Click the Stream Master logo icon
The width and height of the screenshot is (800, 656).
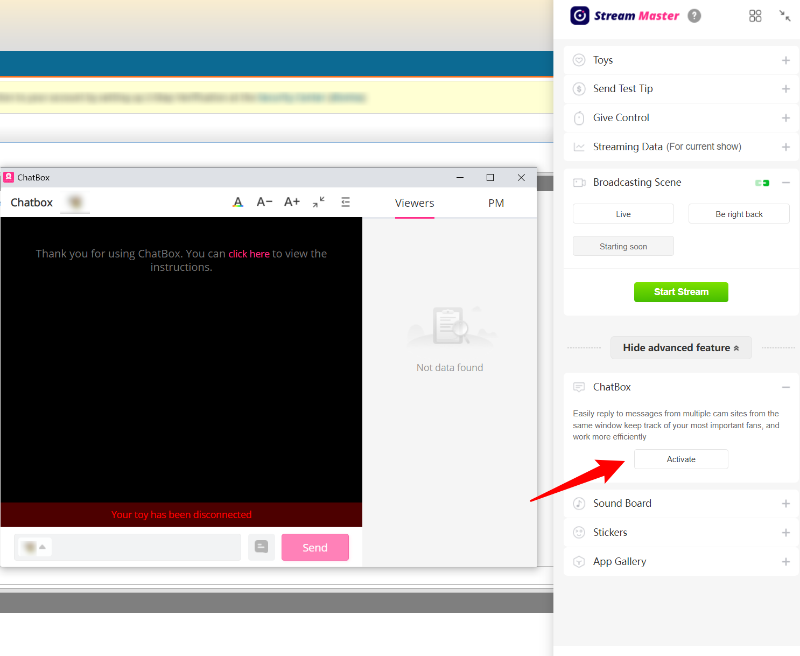(580, 16)
